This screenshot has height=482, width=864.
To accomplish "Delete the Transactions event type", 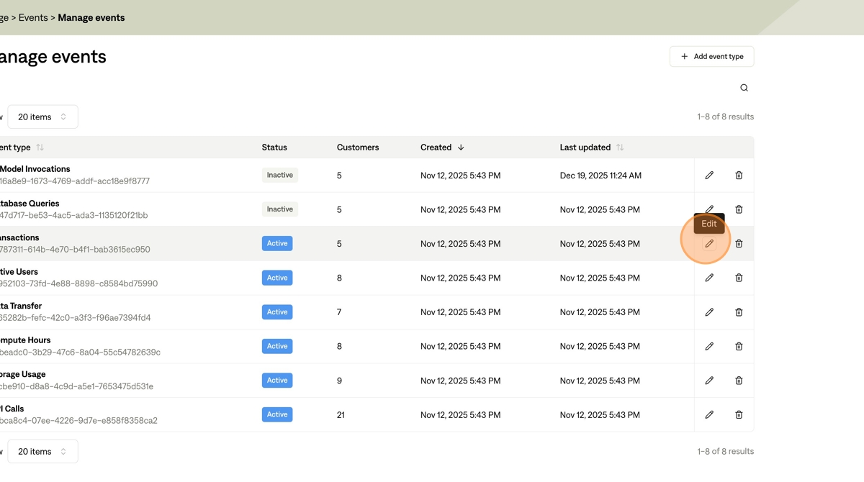I will (739, 243).
